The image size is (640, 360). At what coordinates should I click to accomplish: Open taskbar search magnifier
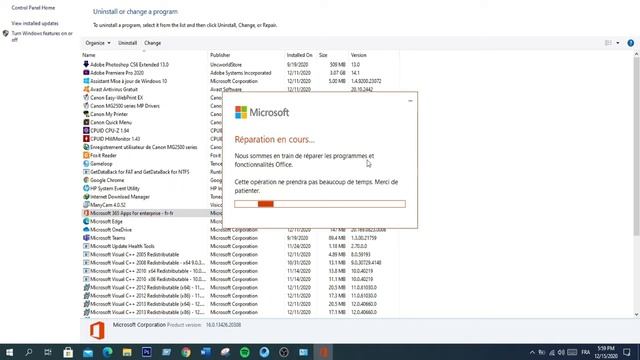[x=29, y=352]
